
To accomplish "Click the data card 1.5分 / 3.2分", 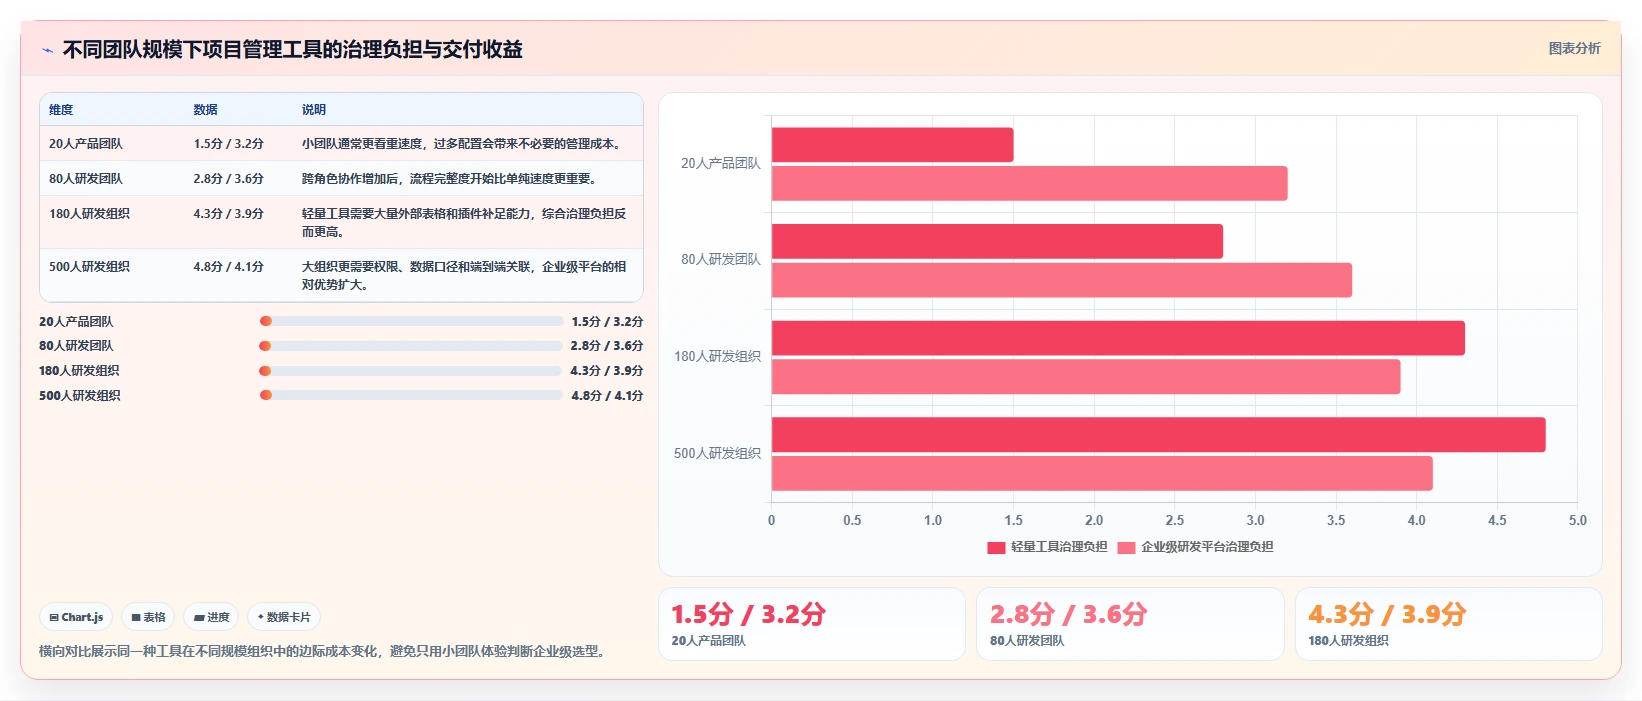I will 811,624.
